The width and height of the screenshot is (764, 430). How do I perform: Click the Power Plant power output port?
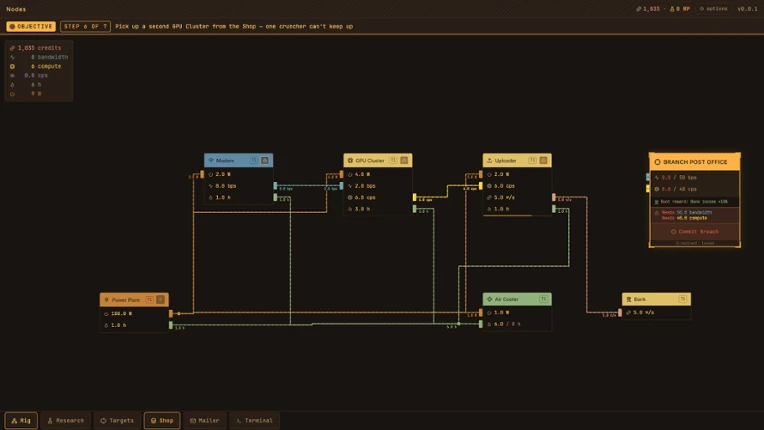click(x=171, y=313)
